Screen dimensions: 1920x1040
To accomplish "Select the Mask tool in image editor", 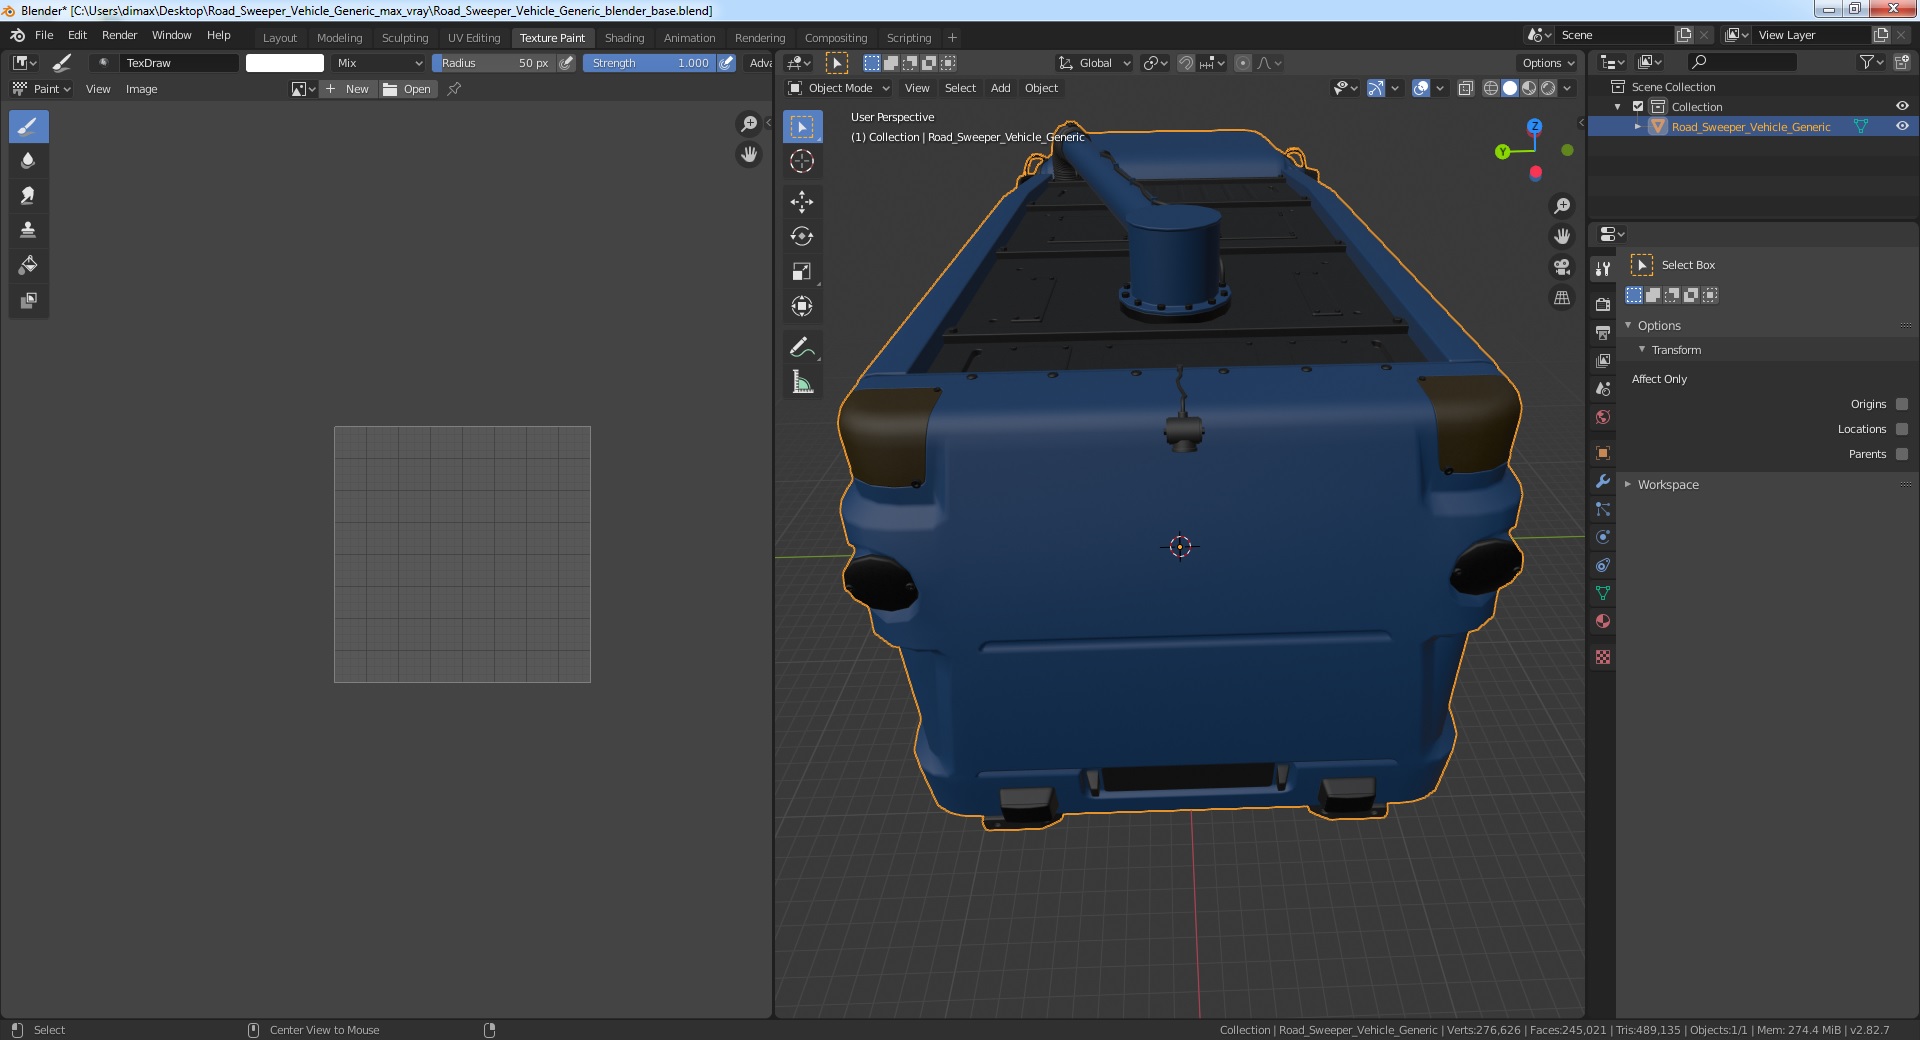I will [x=28, y=300].
